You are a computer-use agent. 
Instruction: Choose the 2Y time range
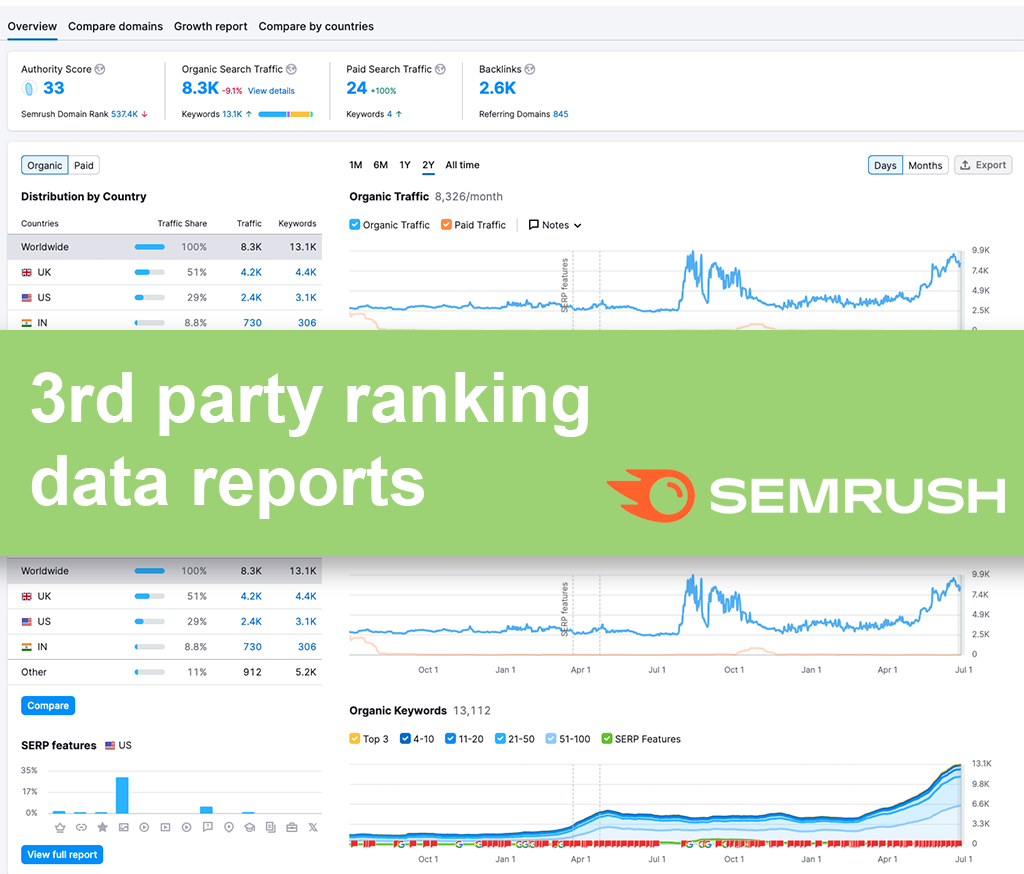(x=428, y=165)
